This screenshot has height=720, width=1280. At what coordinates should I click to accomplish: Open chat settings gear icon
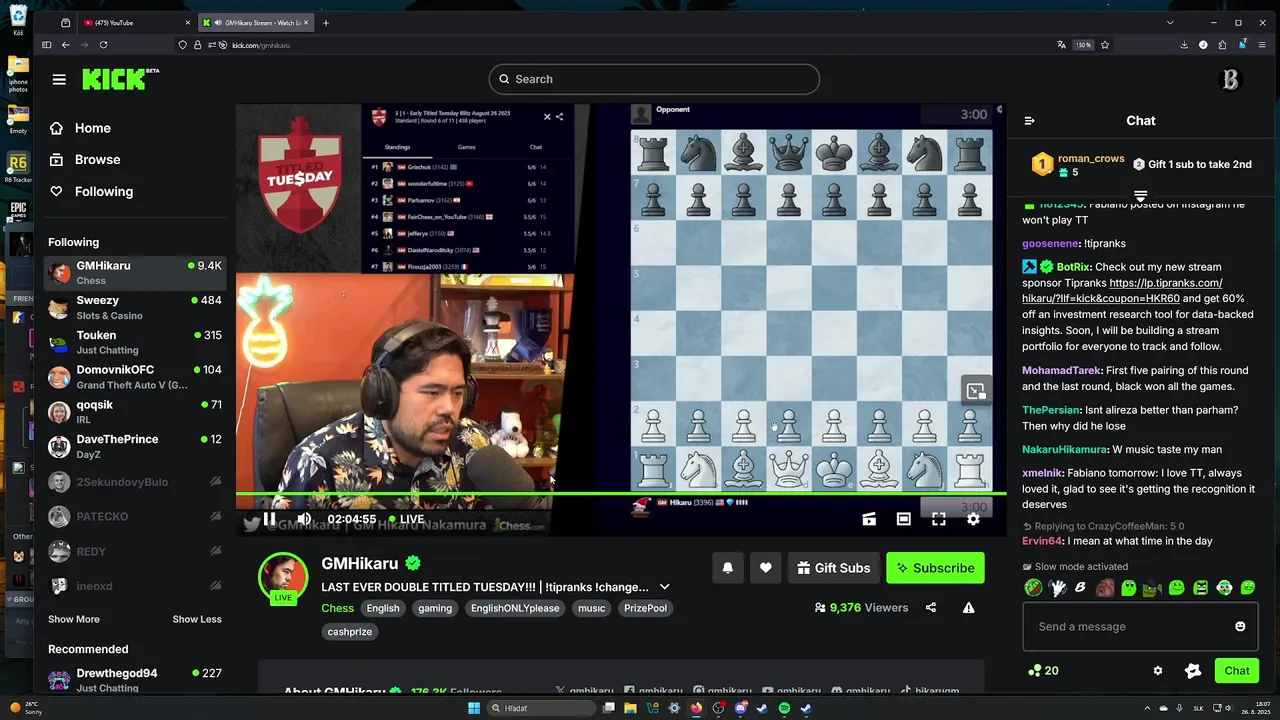(x=1158, y=671)
